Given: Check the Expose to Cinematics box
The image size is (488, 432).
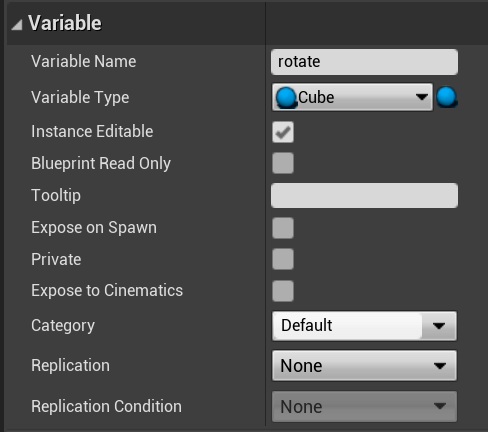Looking at the screenshot, I should (283, 291).
